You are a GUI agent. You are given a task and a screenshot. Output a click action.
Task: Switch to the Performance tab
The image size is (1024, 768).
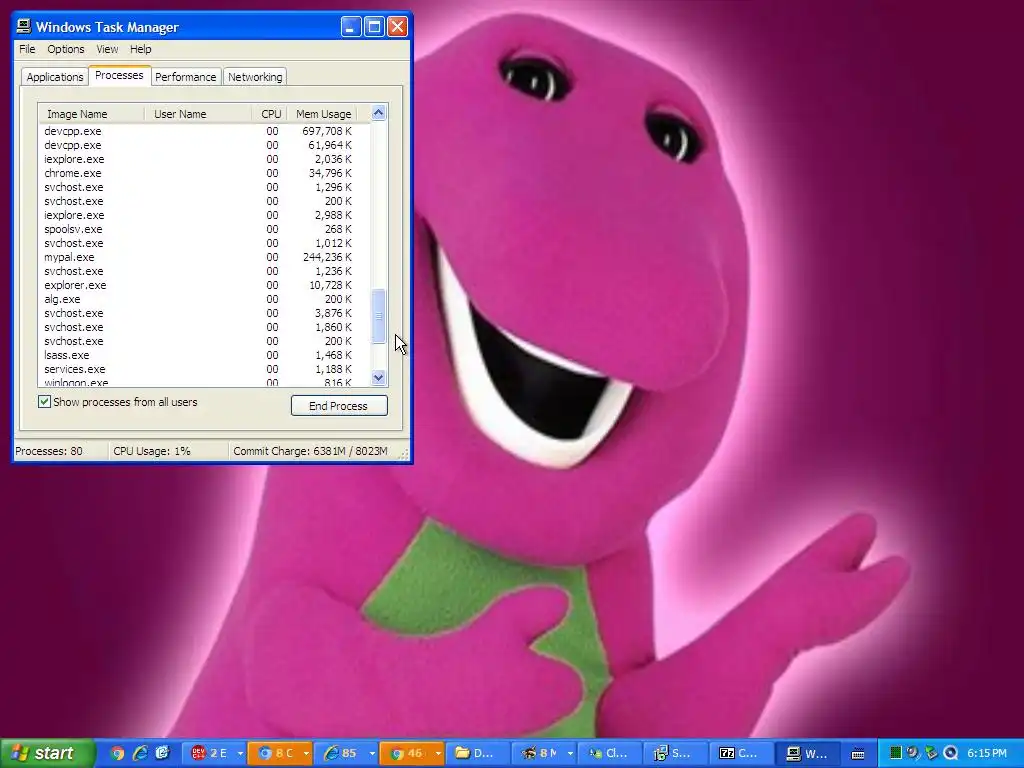[185, 77]
